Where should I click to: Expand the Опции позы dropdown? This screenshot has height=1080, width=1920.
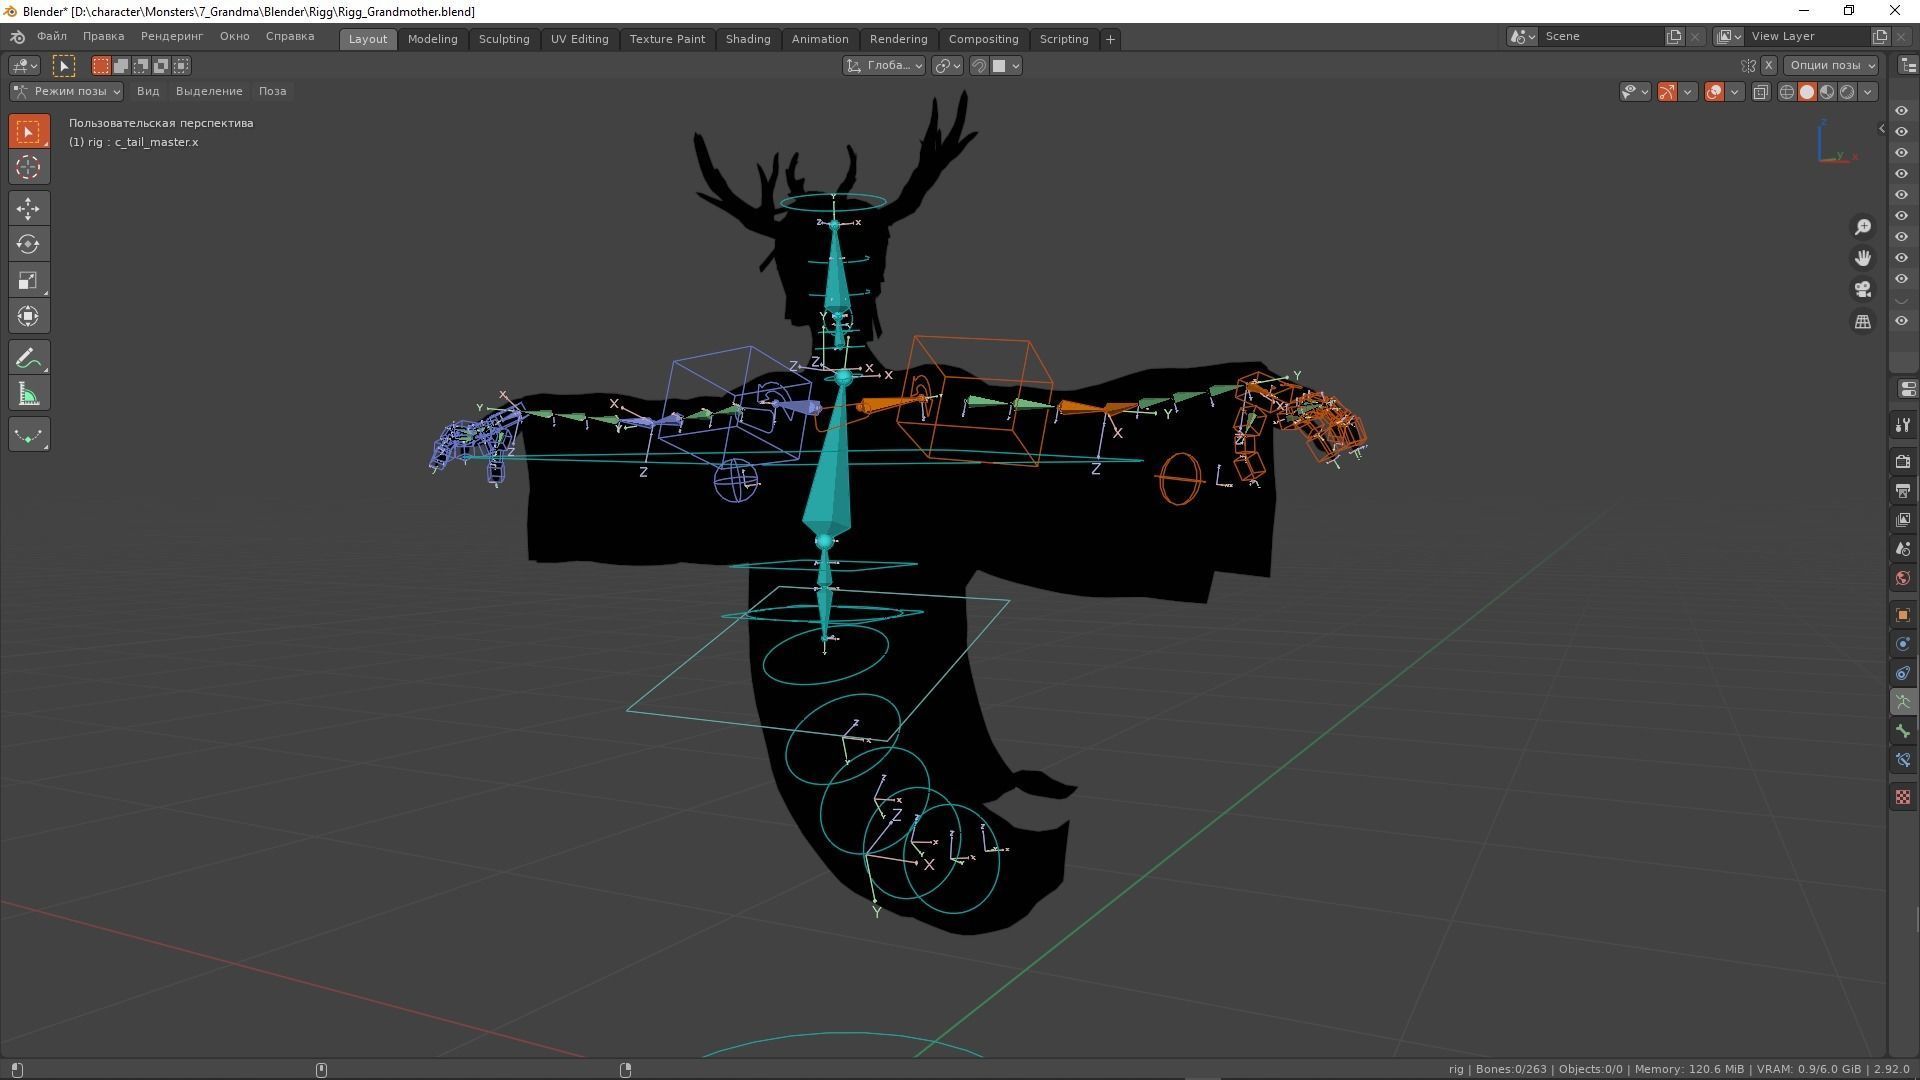1831,65
